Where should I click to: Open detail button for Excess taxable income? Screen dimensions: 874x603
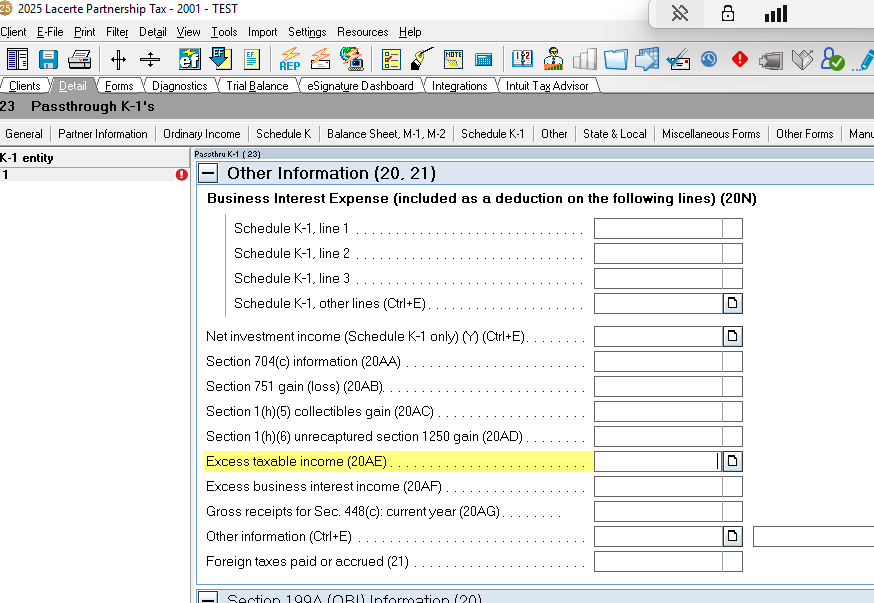tap(733, 461)
